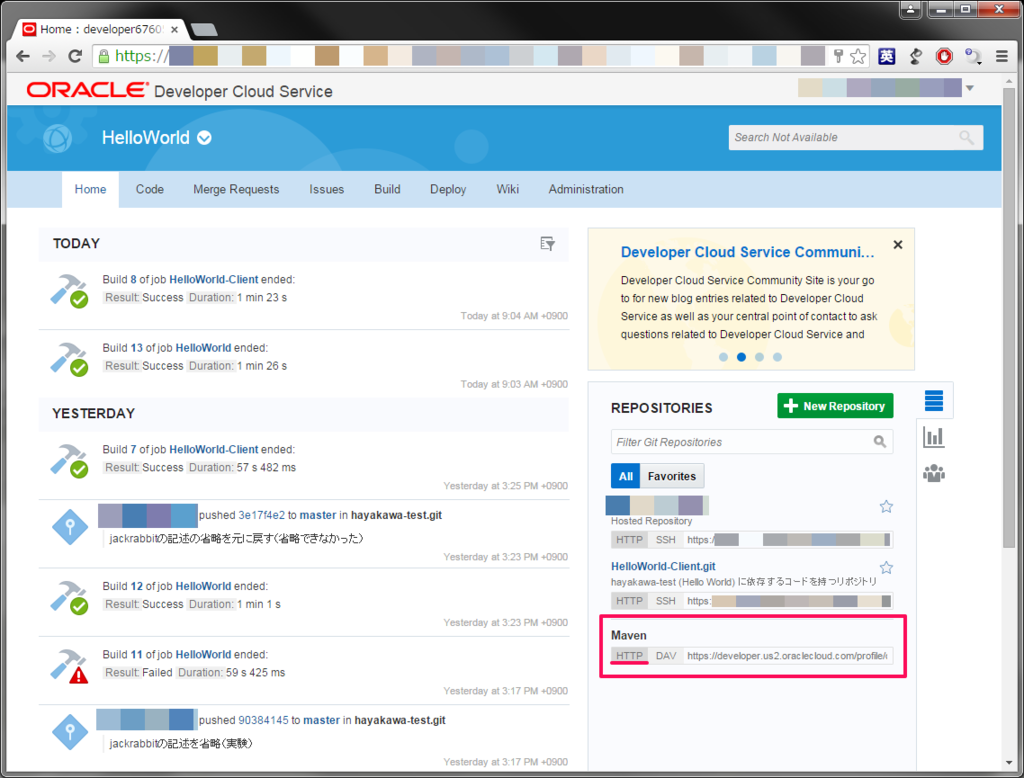Open the statistics bar chart icon
Screen dimensions: 1024x778
point(934,436)
